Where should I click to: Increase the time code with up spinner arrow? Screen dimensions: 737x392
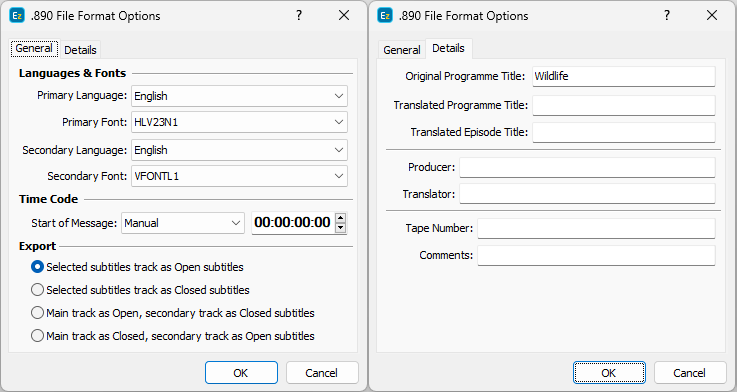(x=341, y=218)
